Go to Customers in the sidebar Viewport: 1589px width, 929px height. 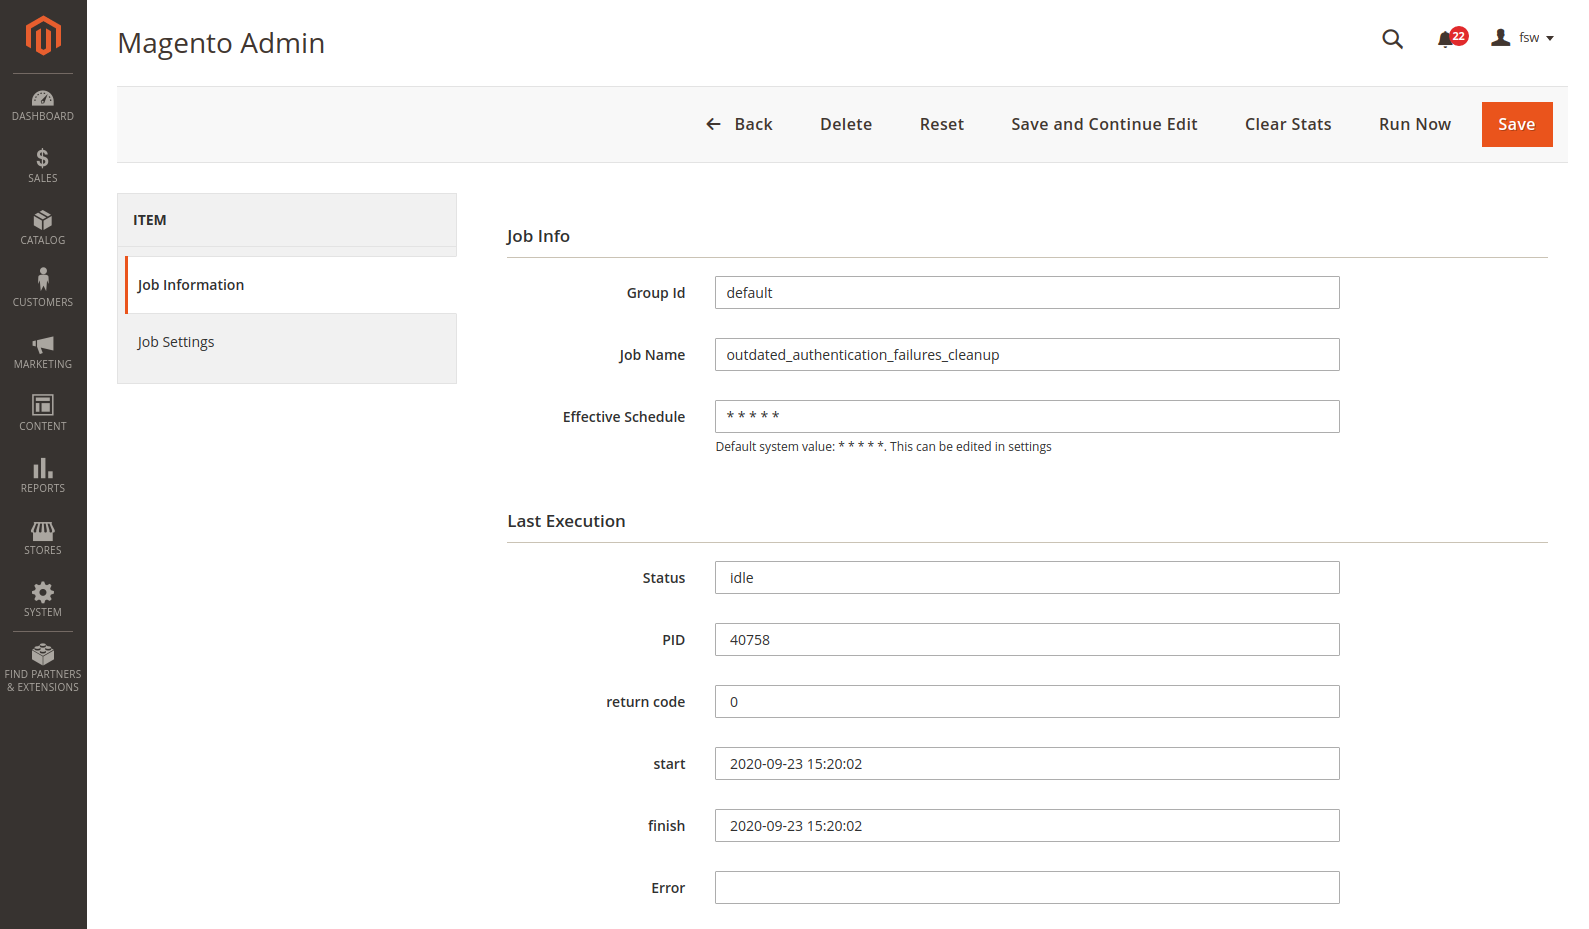point(43,289)
